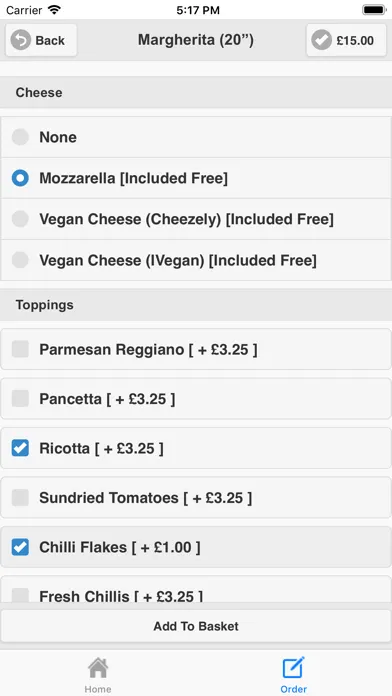Tap the Margherita (20") title

196,40
